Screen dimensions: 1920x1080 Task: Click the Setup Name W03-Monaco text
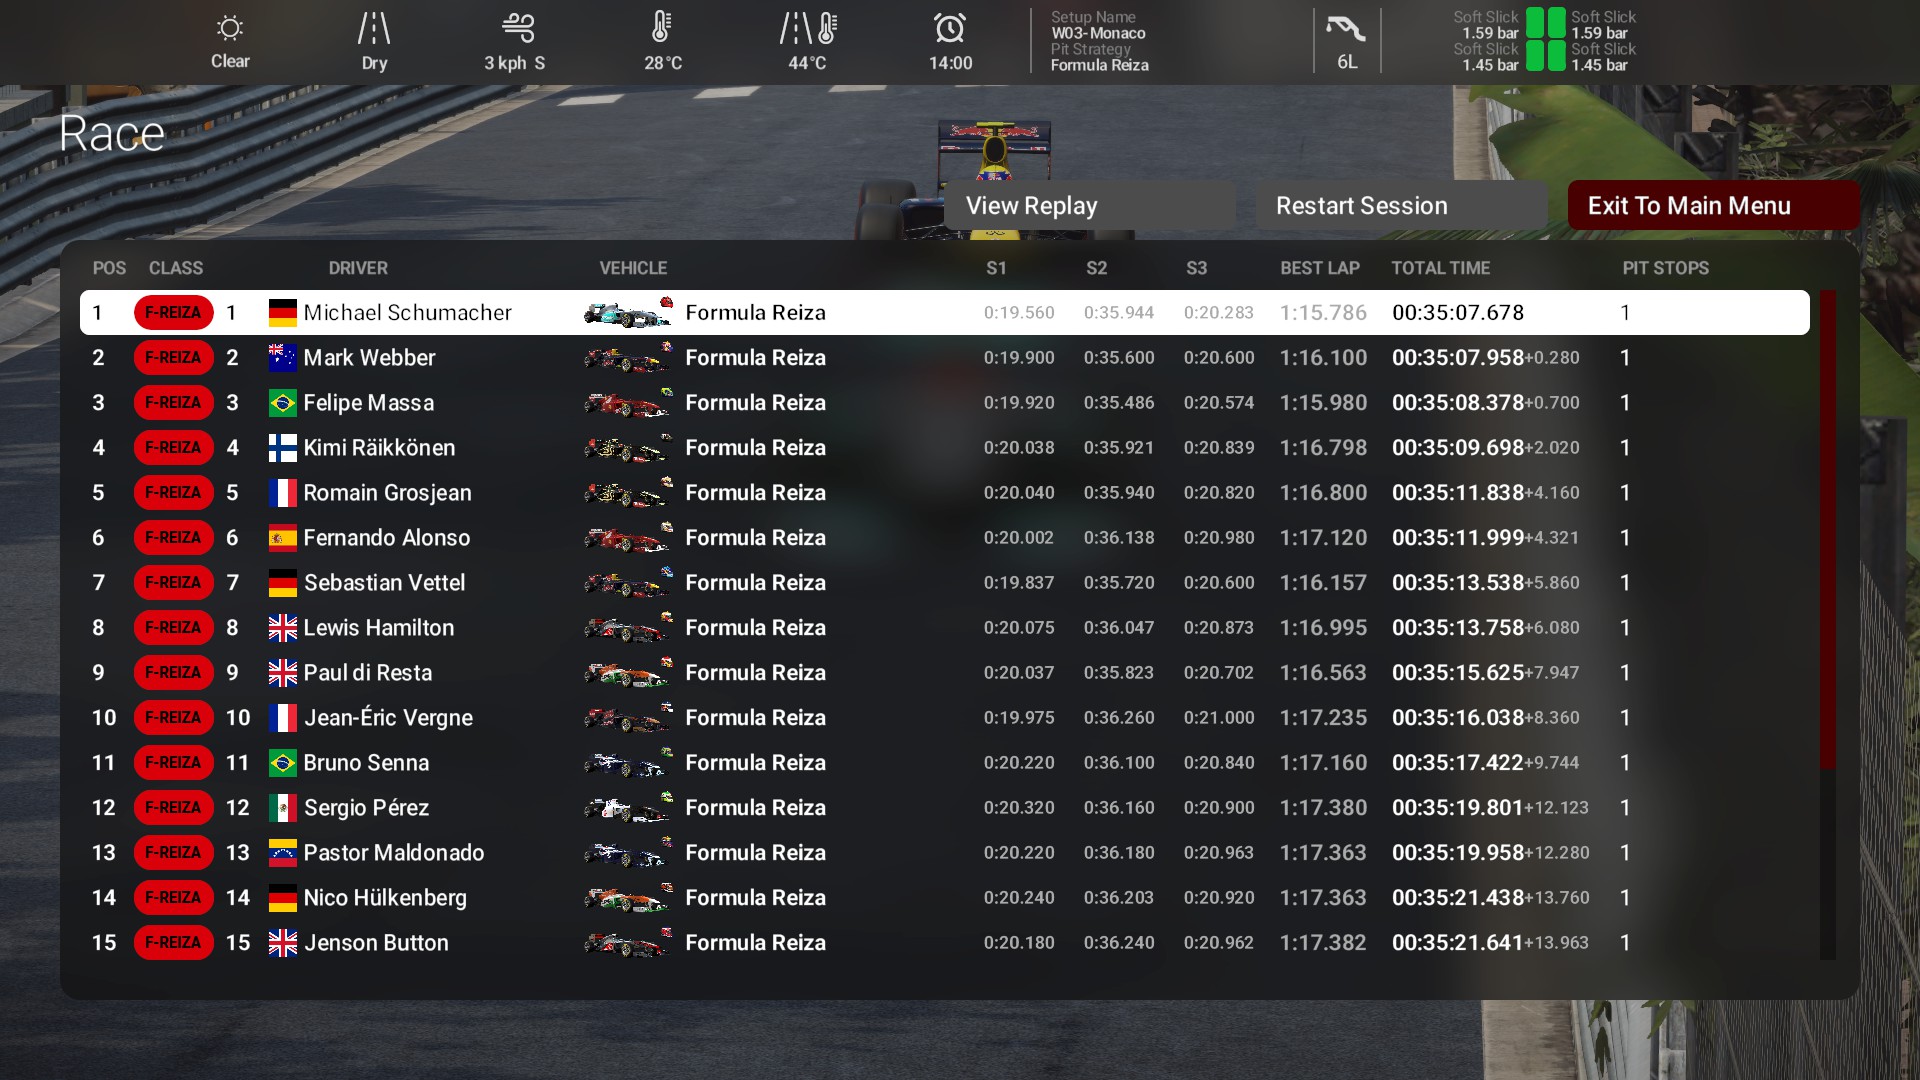pyautogui.click(x=1098, y=33)
